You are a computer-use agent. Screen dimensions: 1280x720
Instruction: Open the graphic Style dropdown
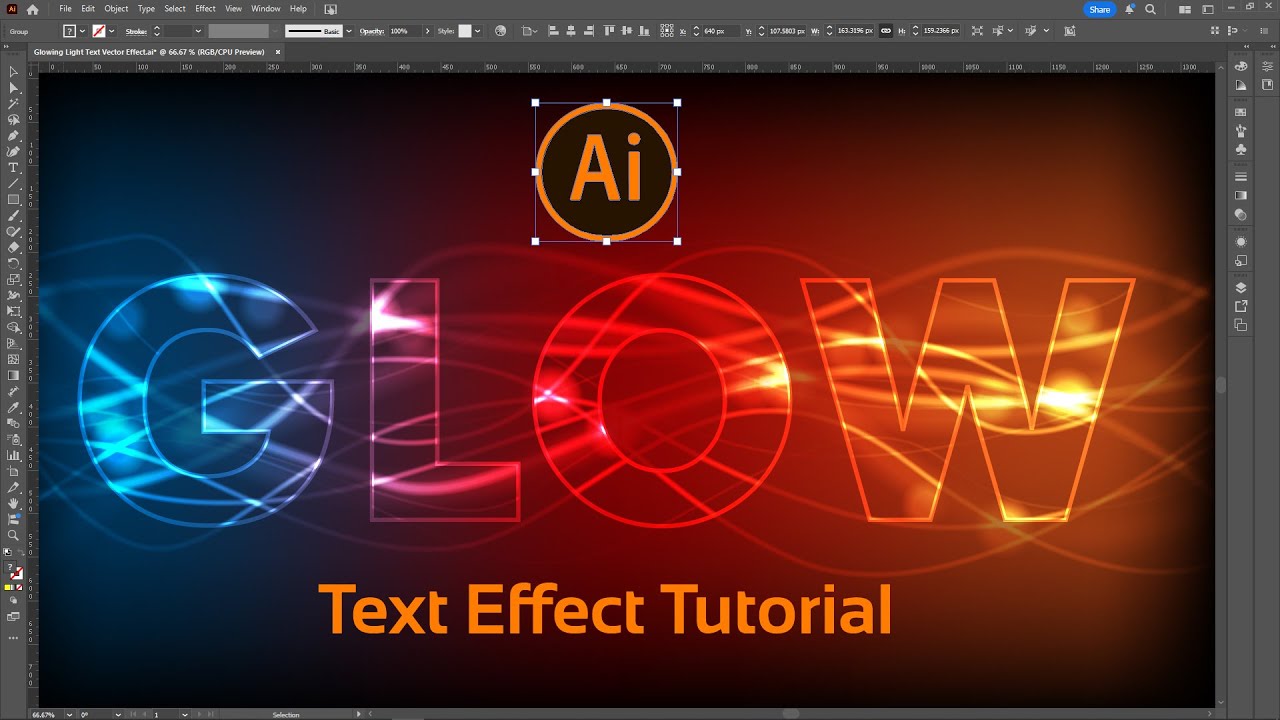click(x=477, y=31)
